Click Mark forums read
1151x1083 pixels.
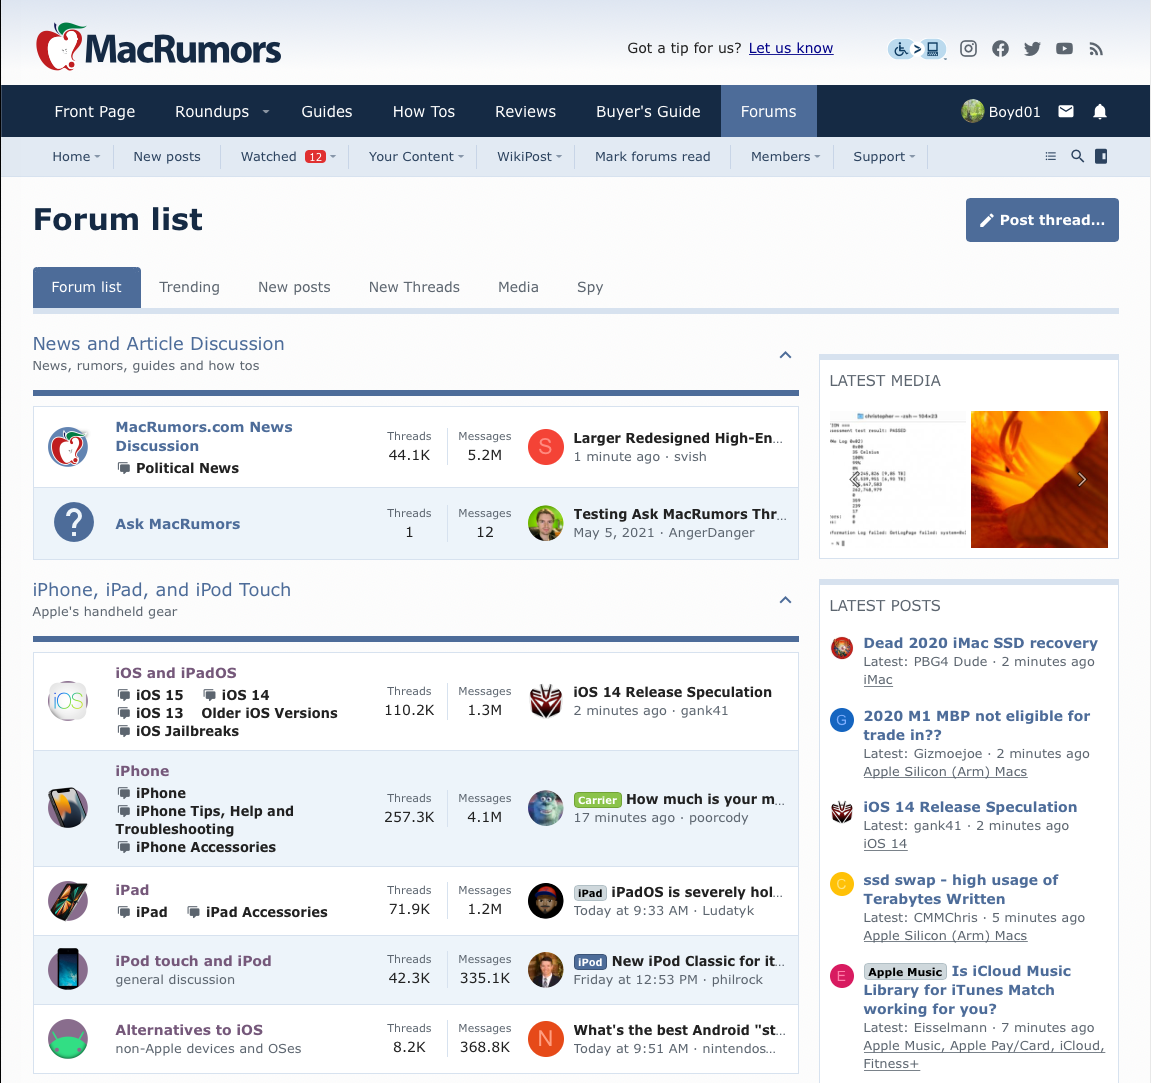[x=653, y=156]
